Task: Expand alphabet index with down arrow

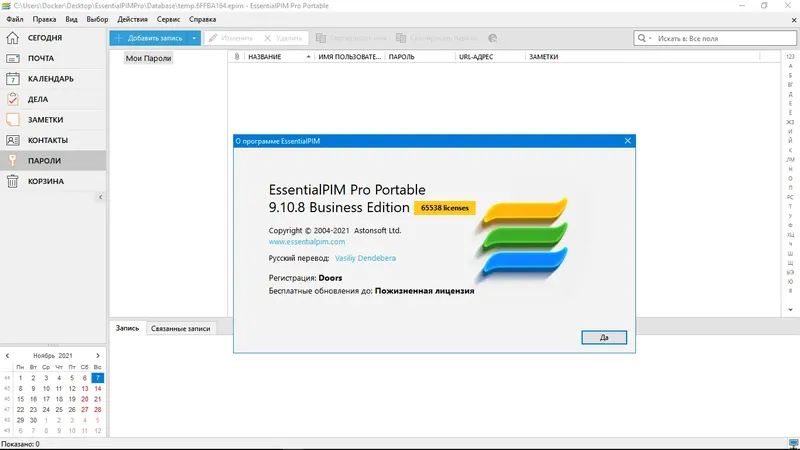Action: 790,310
